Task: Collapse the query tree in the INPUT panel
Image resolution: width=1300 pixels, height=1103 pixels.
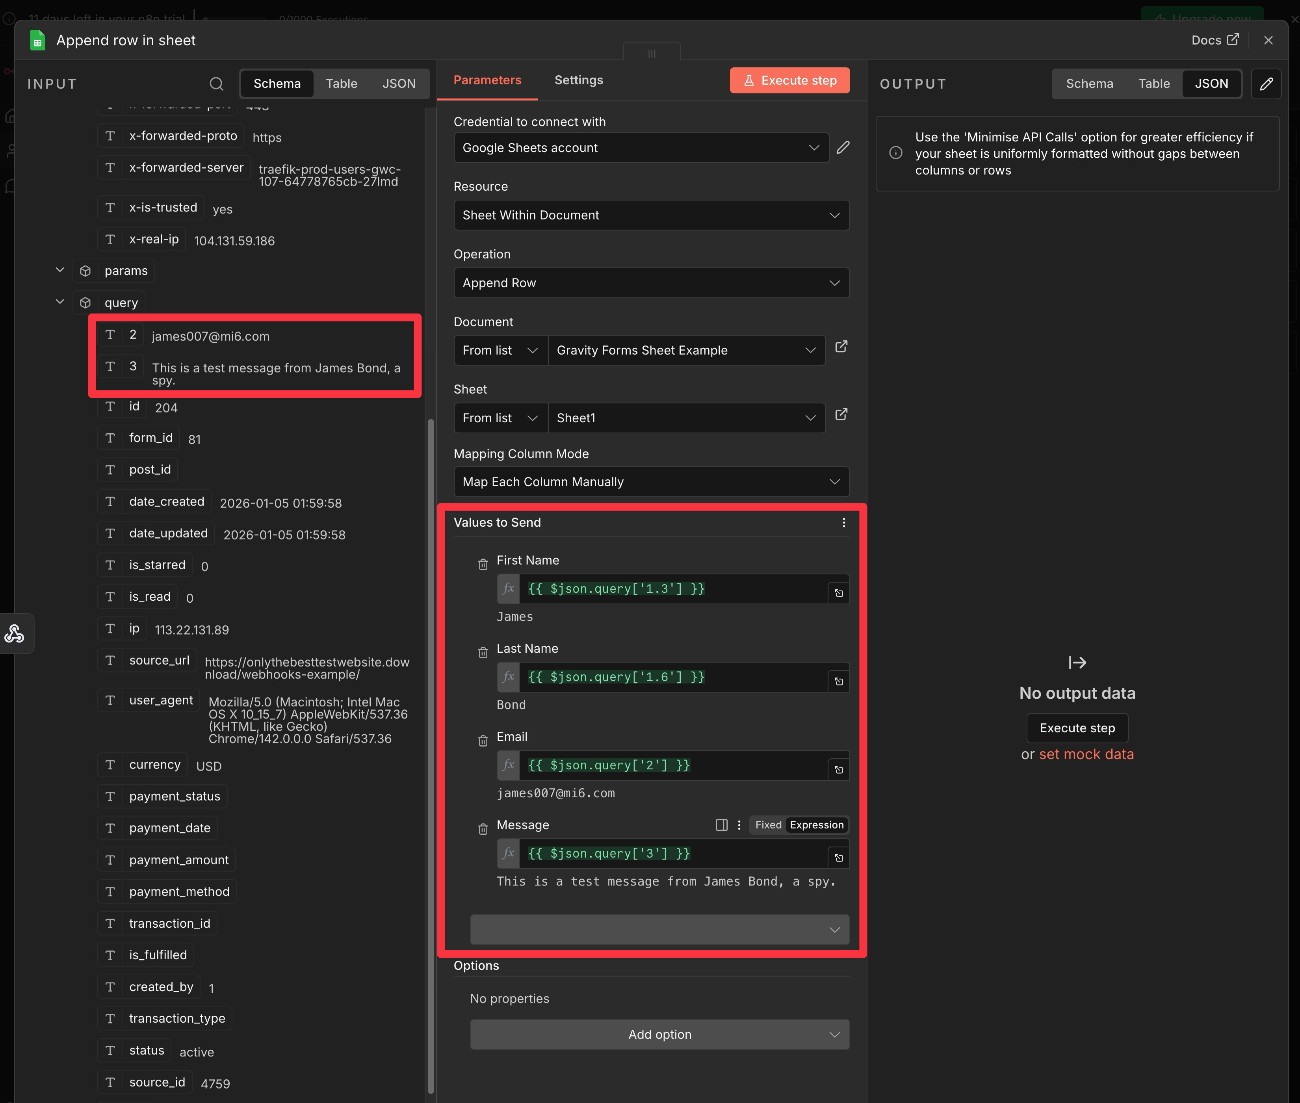Action: (60, 302)
